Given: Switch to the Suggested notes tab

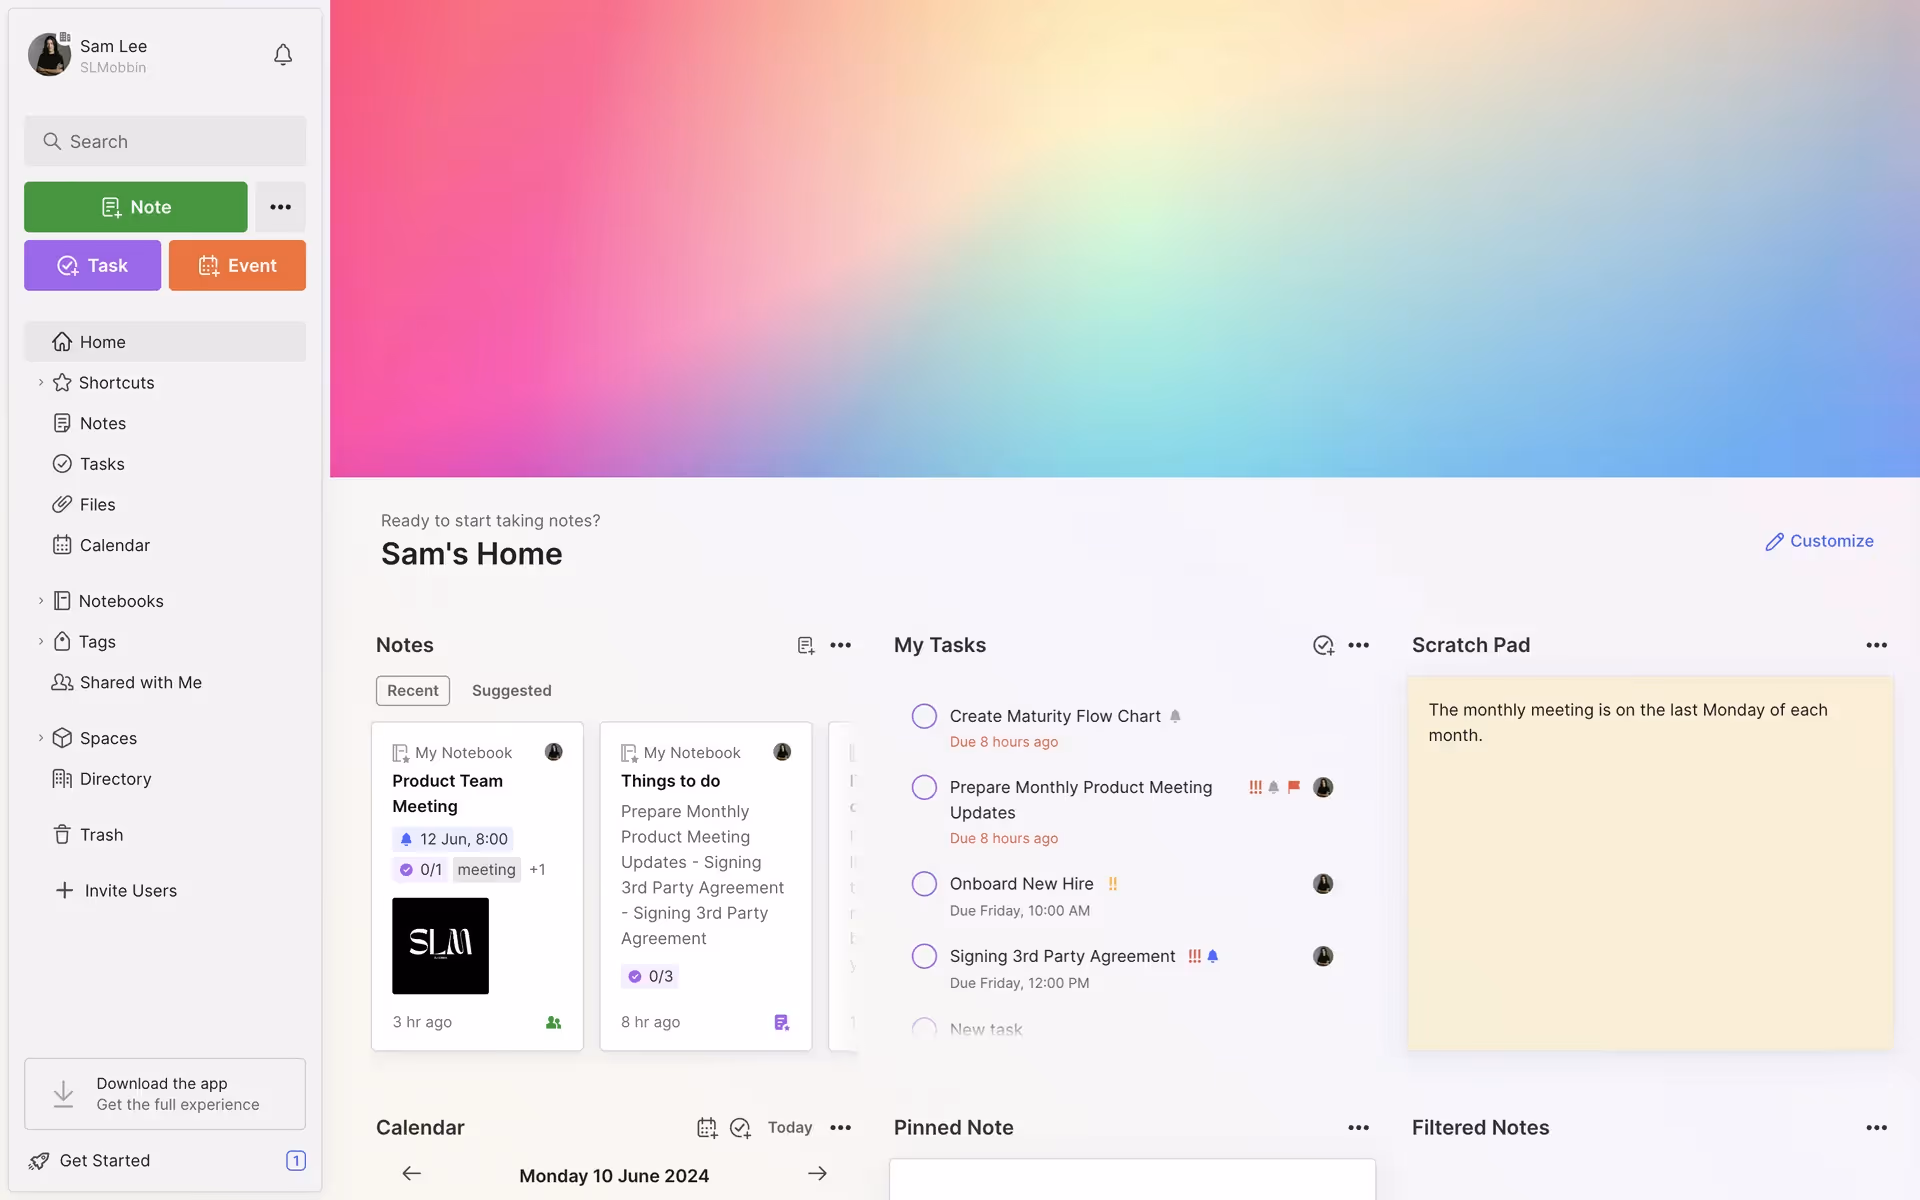Looking at the screenshot, I should pyautogui.click(x=511, y=690).
